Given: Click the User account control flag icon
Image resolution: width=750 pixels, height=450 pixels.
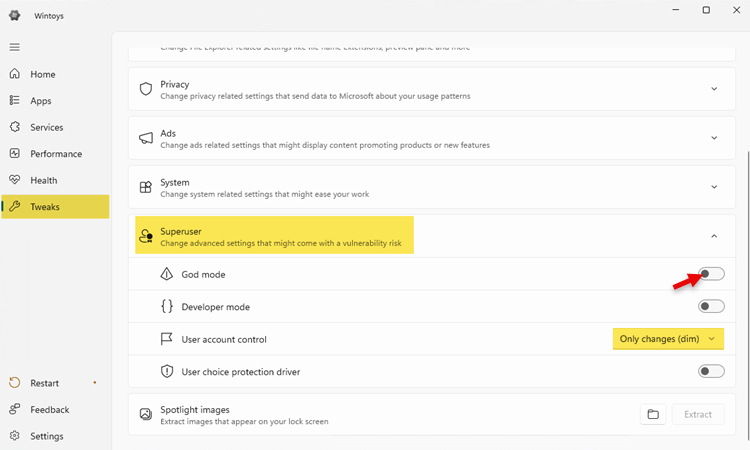Looking at the screenshot, I should 167,339.
